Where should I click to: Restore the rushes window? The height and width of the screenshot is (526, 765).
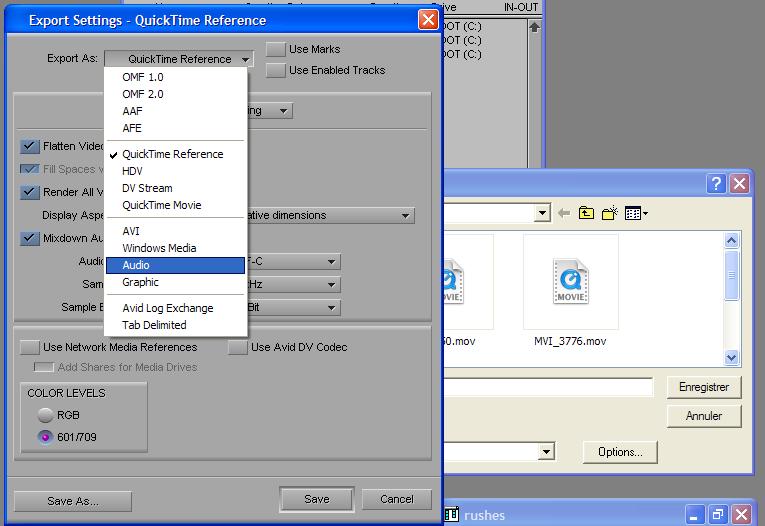717,514
